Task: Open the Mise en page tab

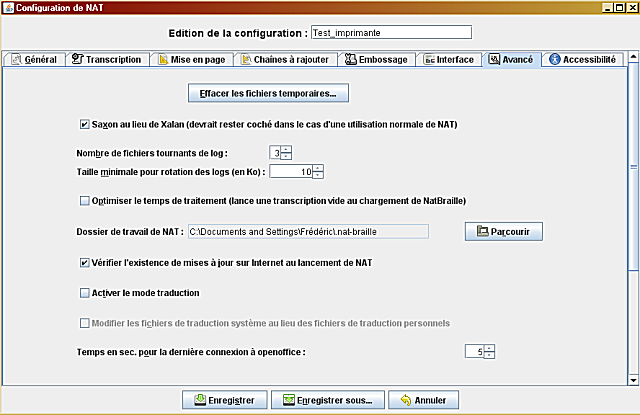Action: coord(192,60)
